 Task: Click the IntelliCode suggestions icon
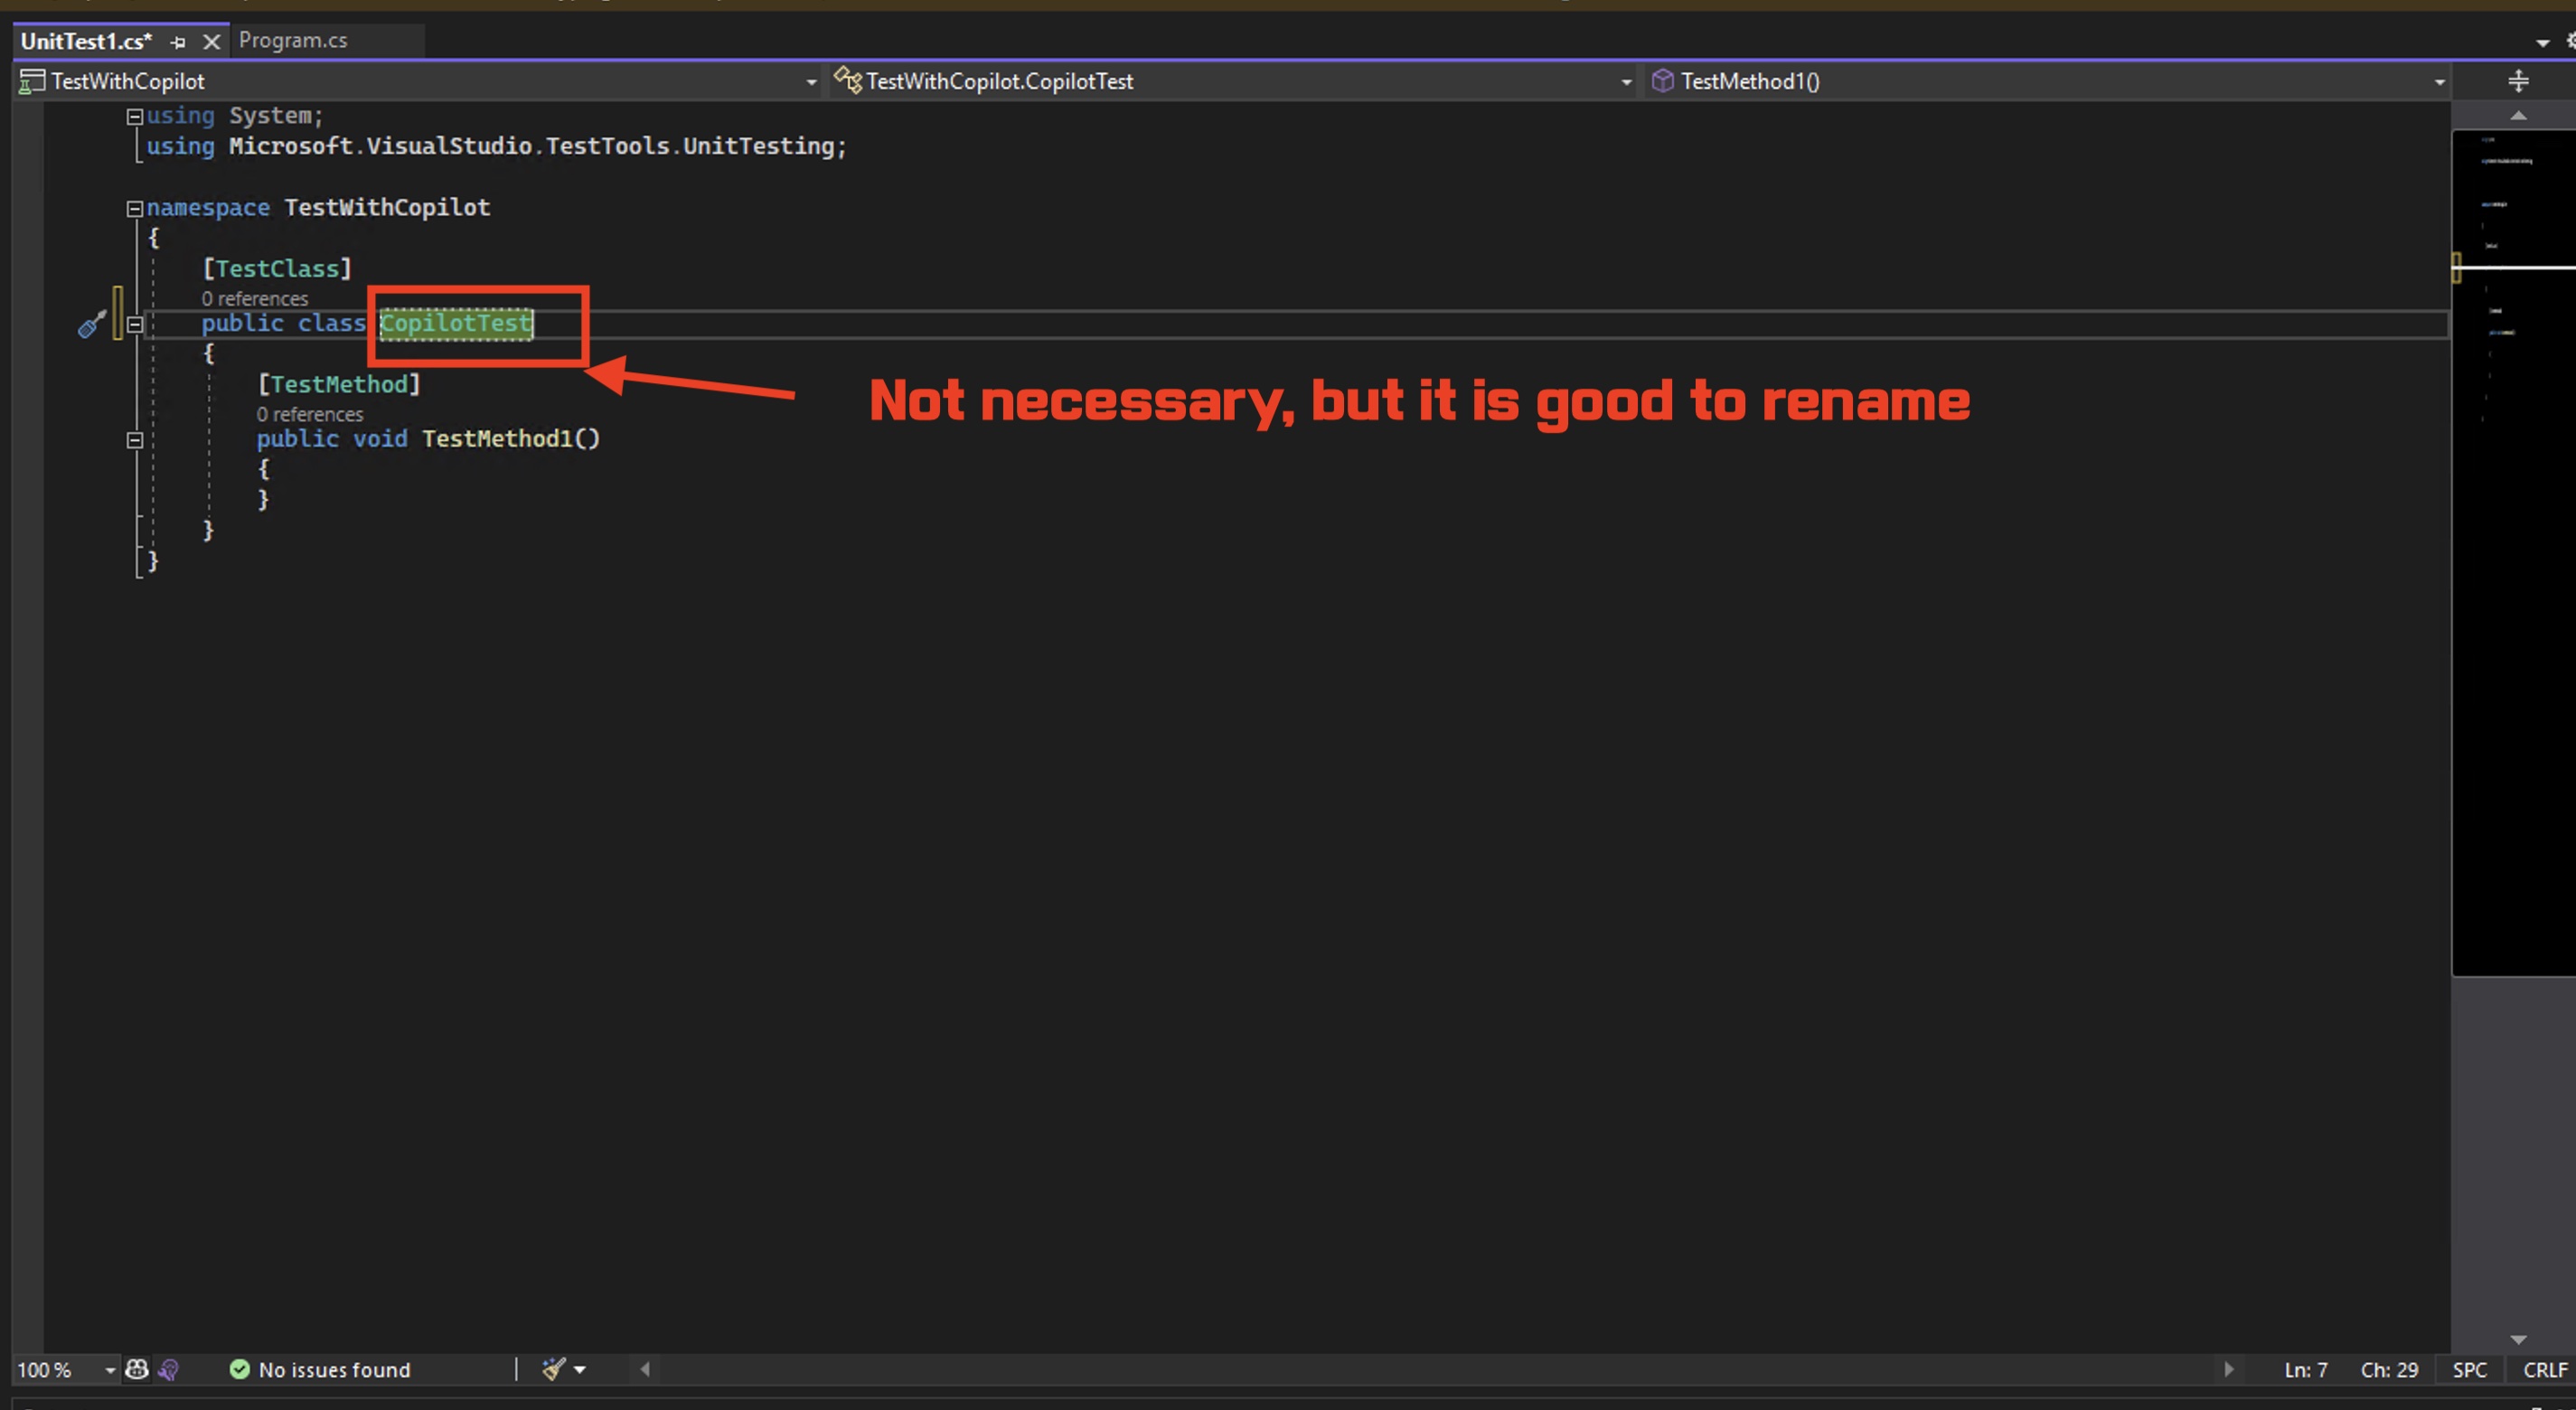coord(168,1369)
